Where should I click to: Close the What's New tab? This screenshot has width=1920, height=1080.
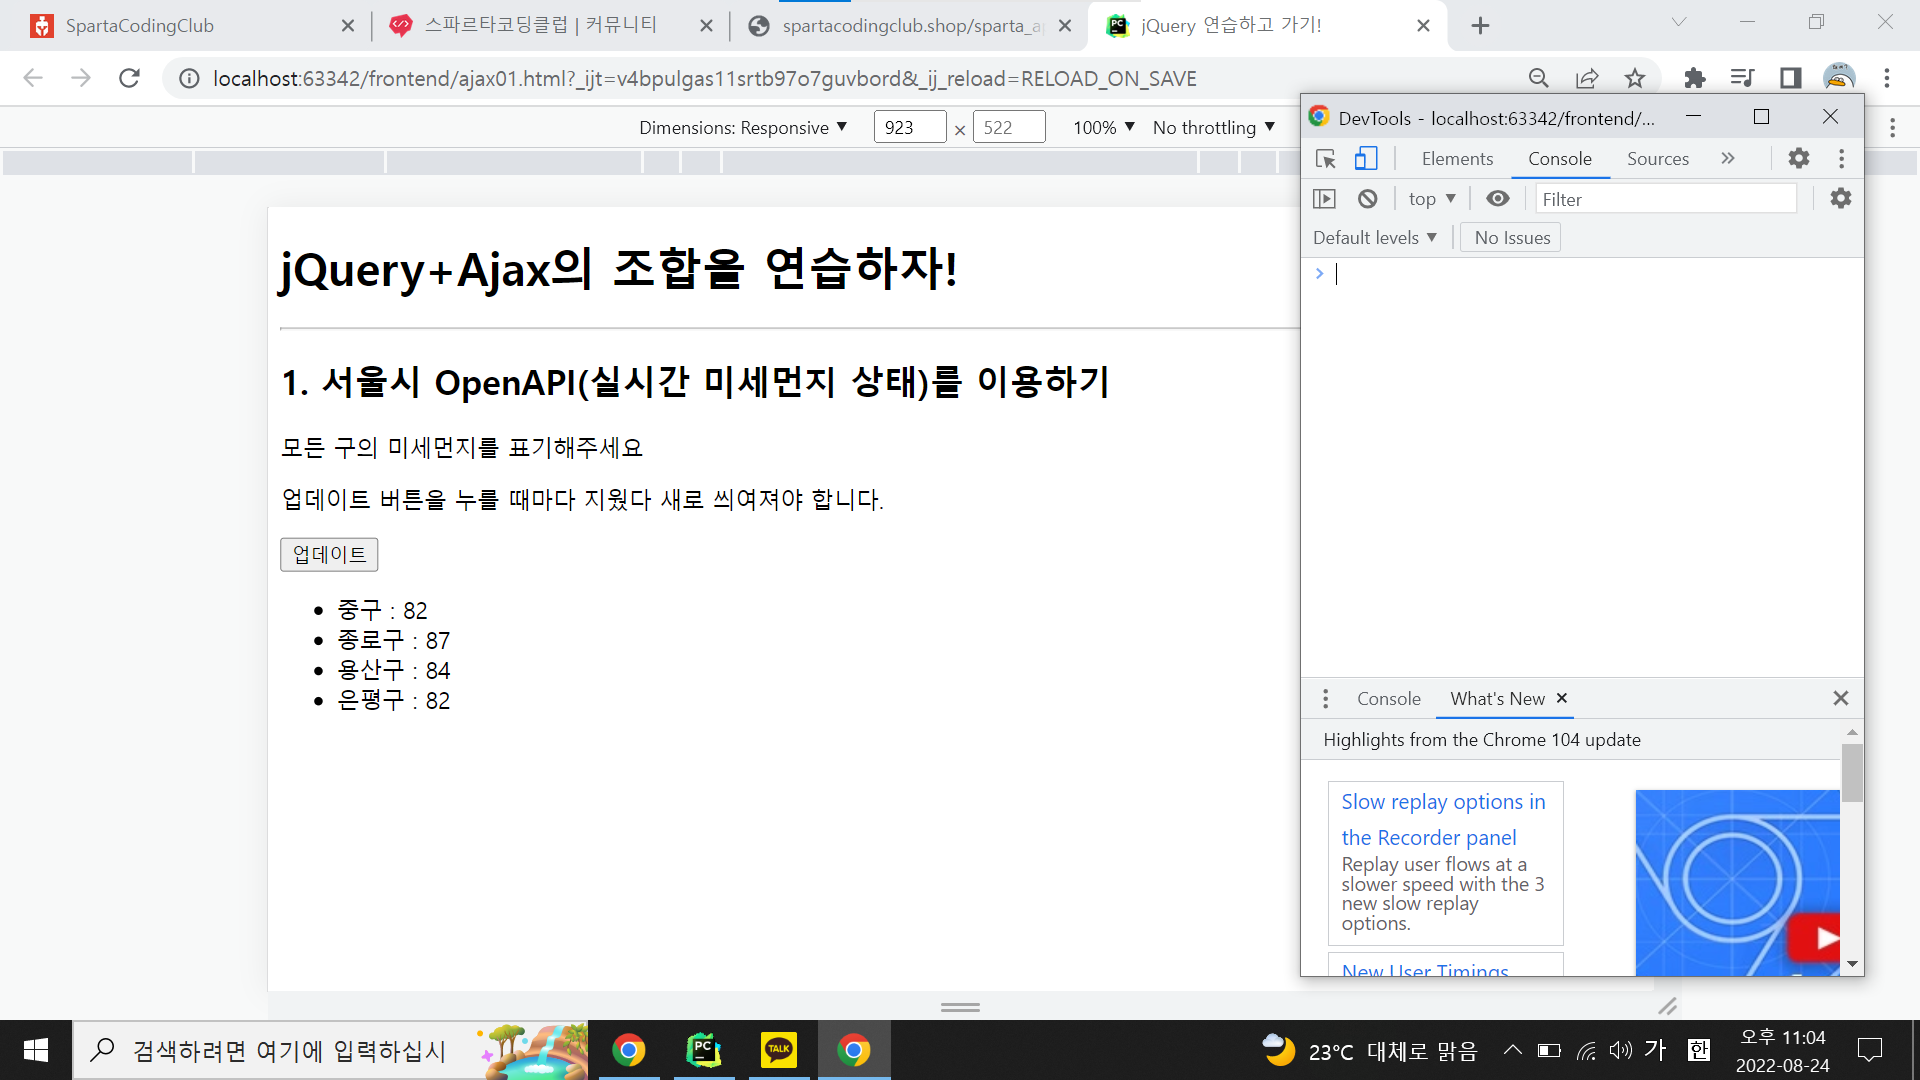pos(1562,698)
